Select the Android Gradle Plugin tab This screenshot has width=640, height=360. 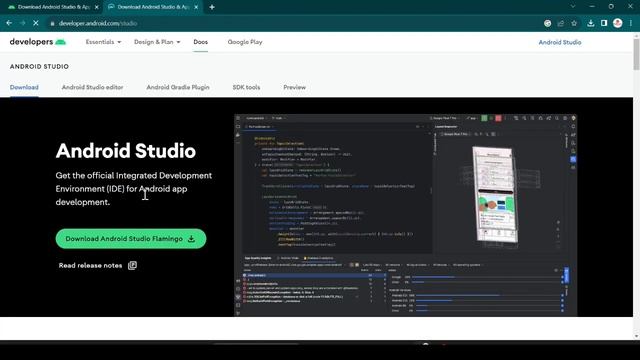coord(178,87)
